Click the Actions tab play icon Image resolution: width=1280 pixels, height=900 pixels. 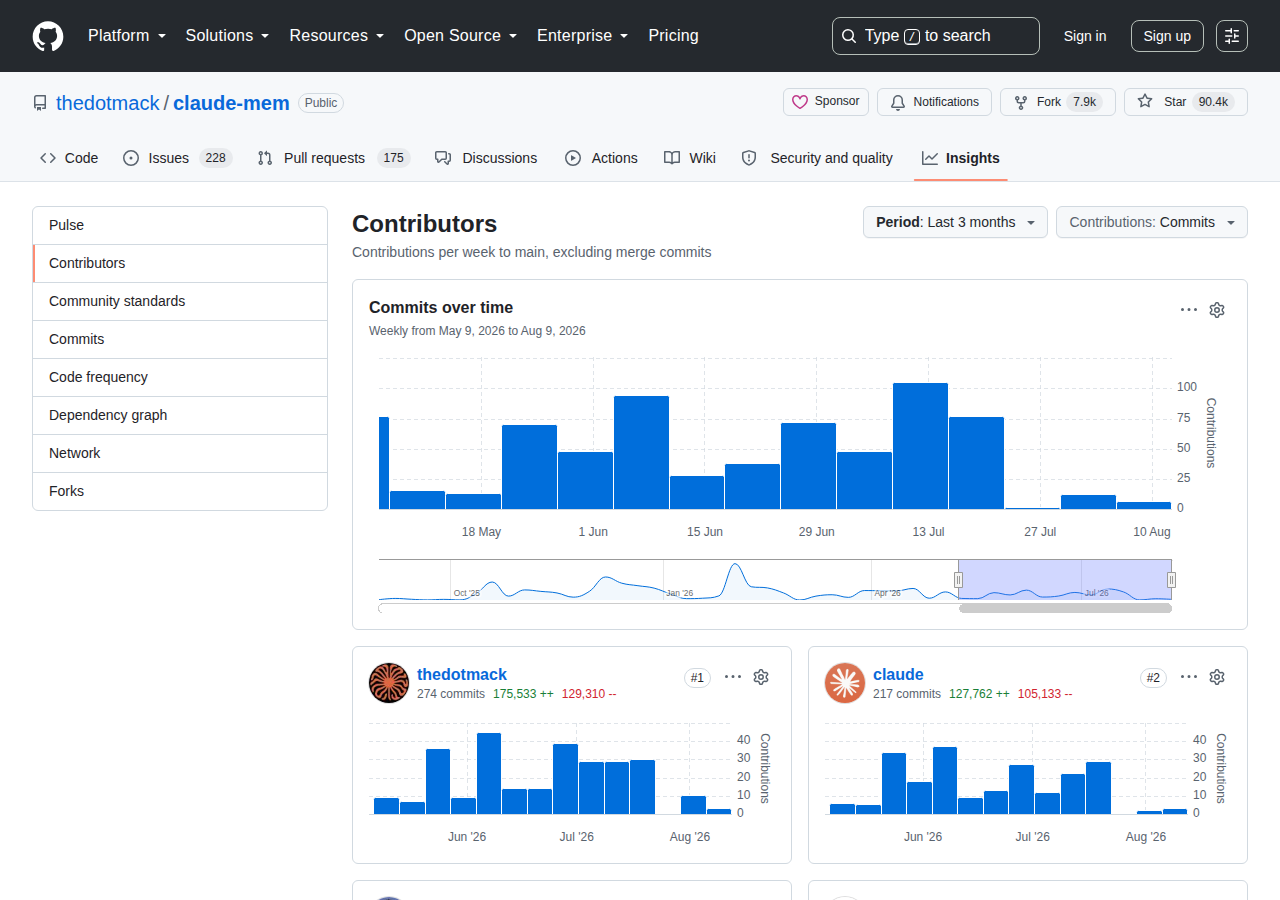click(x=573, y=158)
